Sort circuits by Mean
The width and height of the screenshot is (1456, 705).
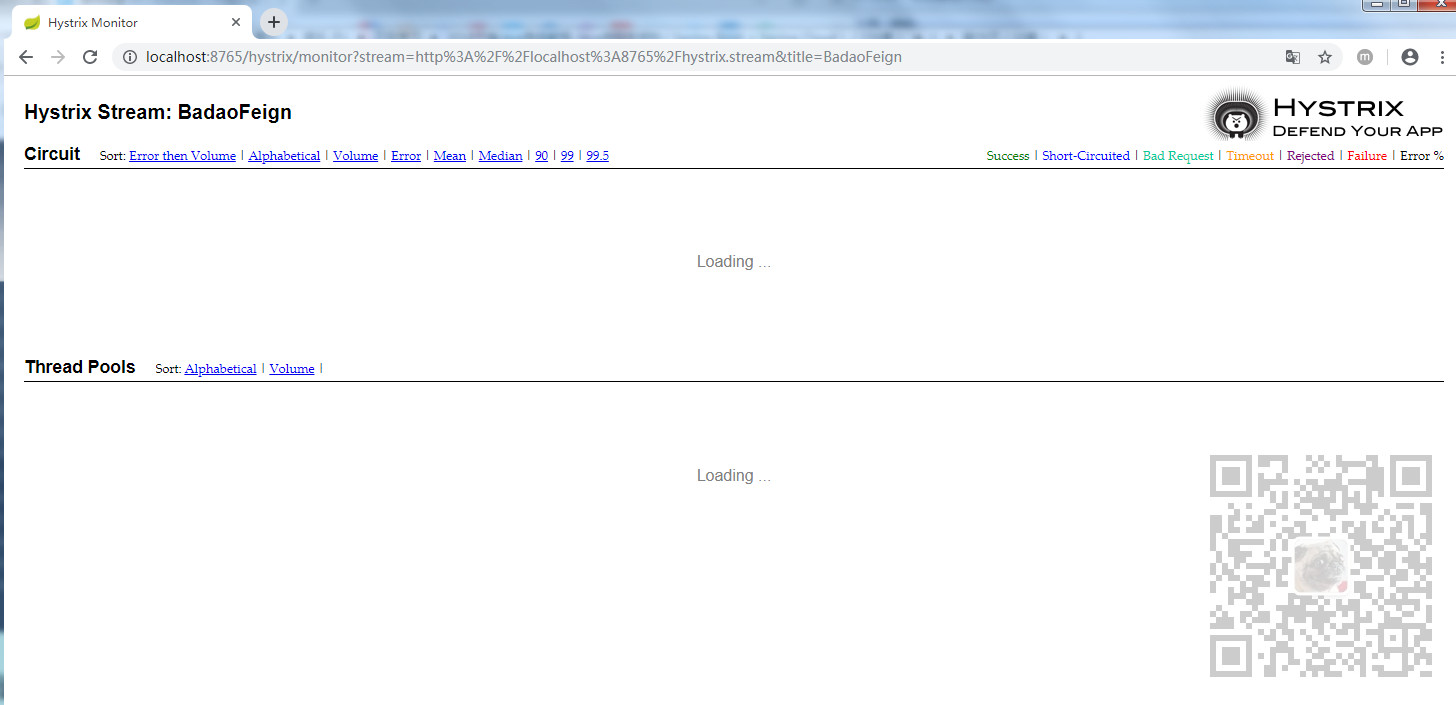(450, 156)
